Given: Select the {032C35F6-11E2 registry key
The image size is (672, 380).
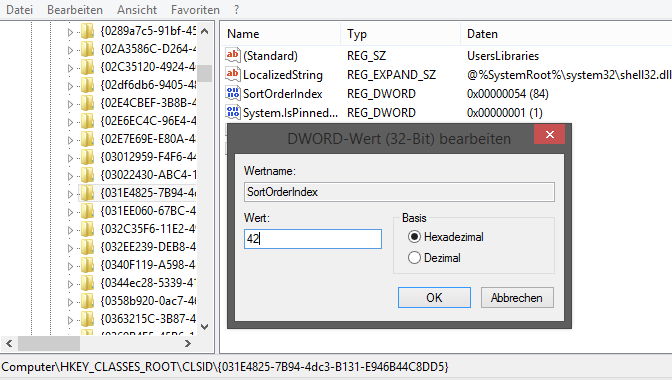Looking at the screenshot, I should click(x=148, y=229).
